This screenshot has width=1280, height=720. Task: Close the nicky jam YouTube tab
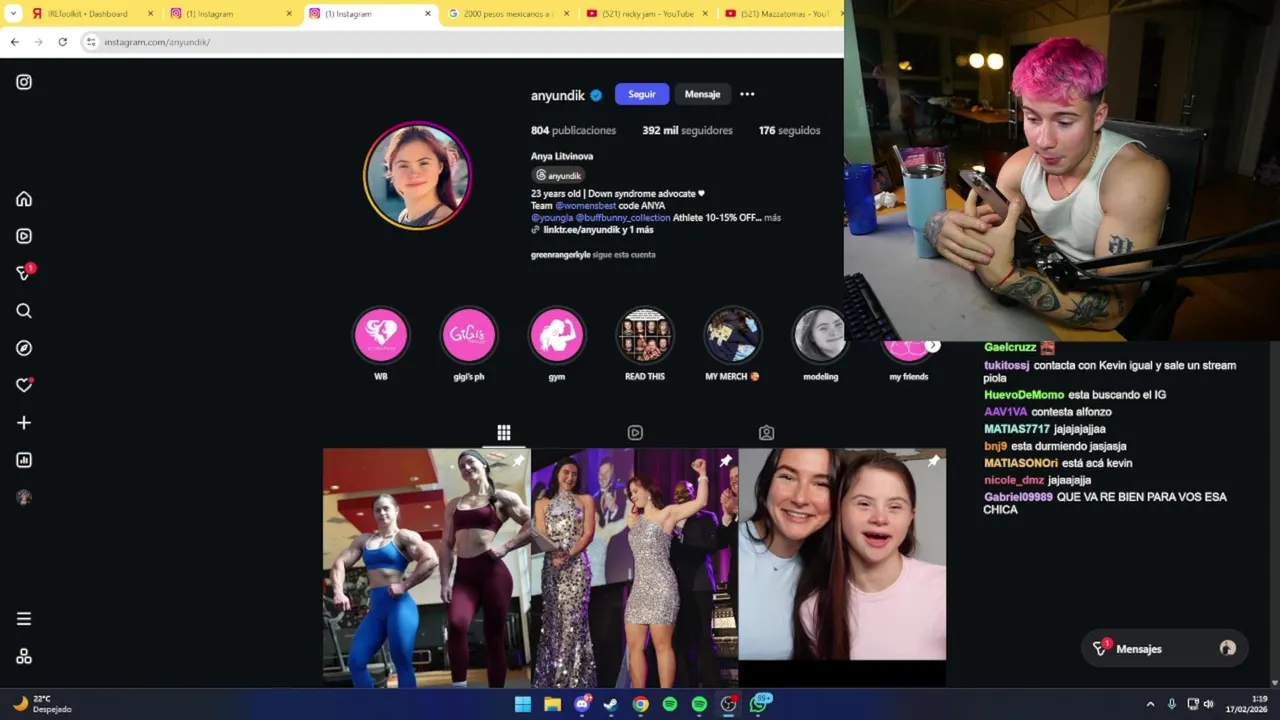[705, 14]
